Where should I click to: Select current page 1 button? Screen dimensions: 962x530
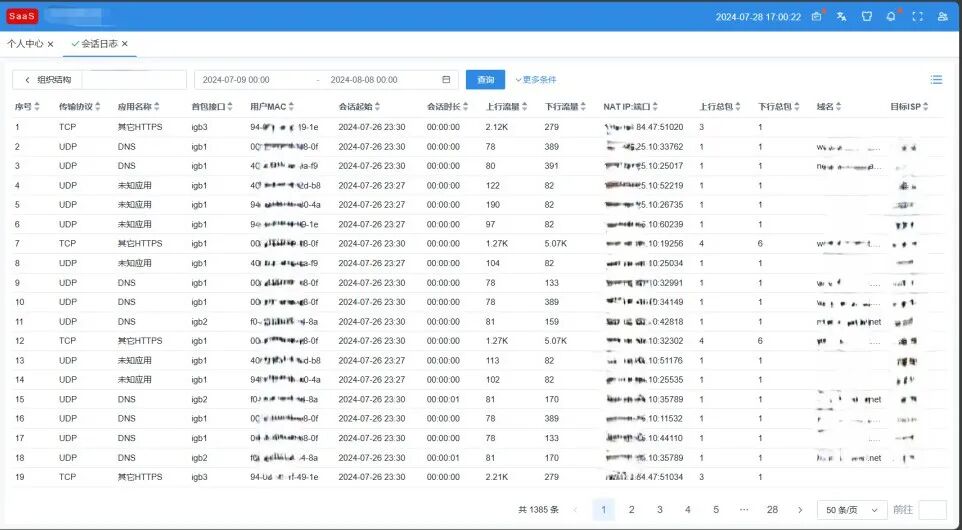[604, 510]
